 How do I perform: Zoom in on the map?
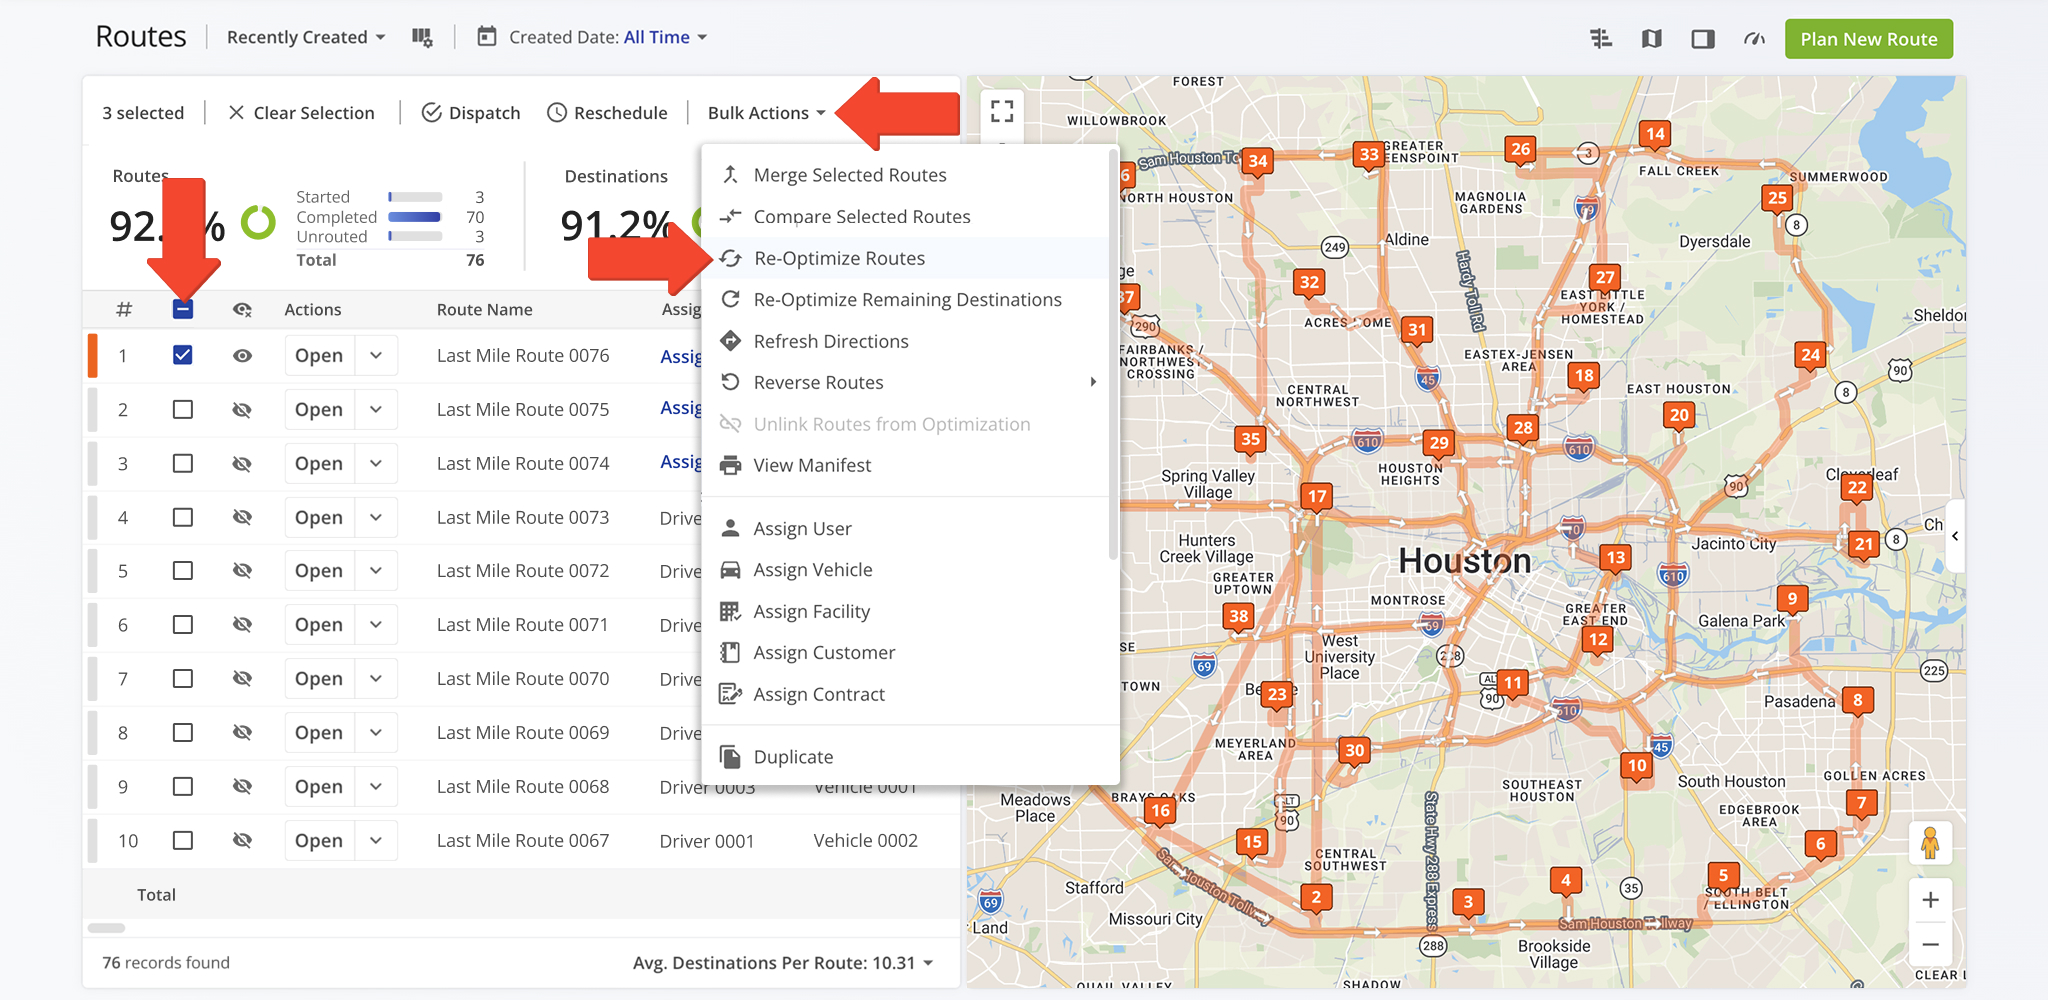(x=1930, y=900)
